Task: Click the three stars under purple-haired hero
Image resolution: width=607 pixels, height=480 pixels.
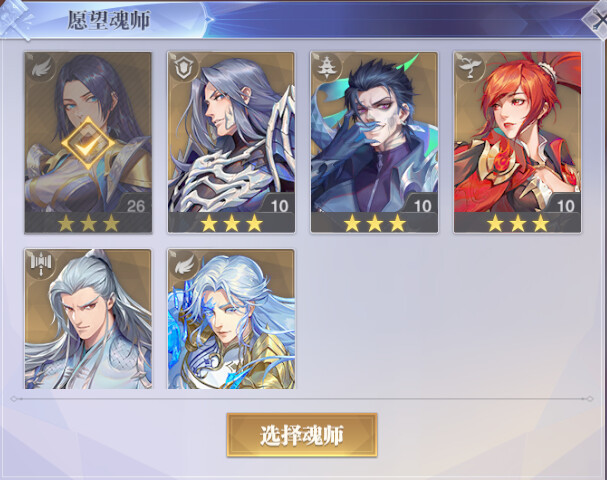Action: pos(231,223)
